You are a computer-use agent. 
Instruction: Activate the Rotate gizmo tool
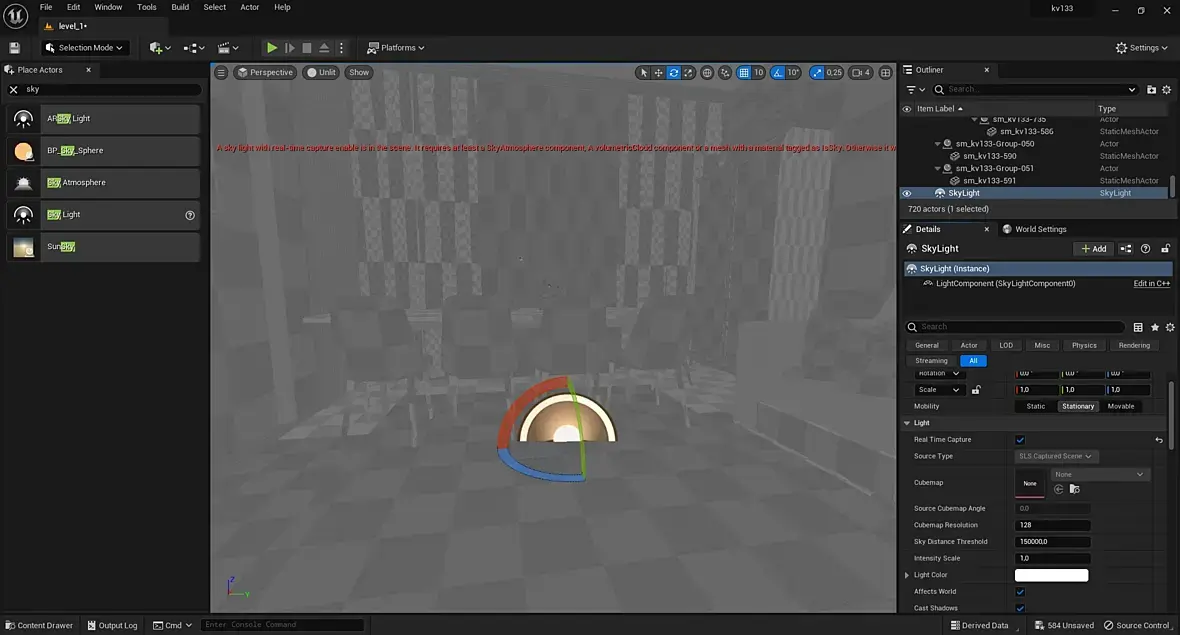(x=674, y=72)
